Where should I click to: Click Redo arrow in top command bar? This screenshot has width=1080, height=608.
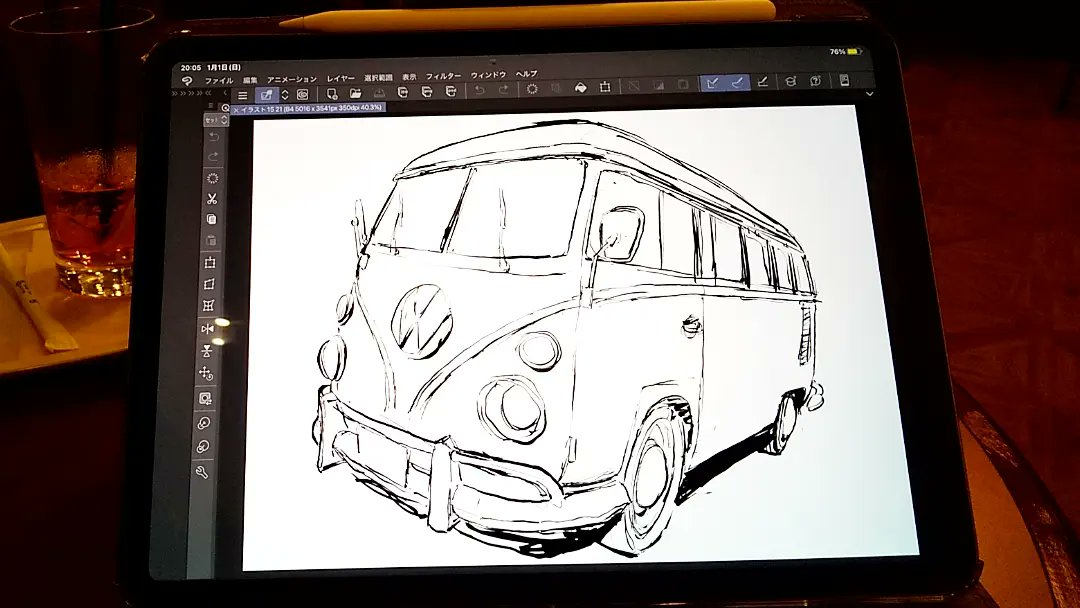(x=503, y=90)
